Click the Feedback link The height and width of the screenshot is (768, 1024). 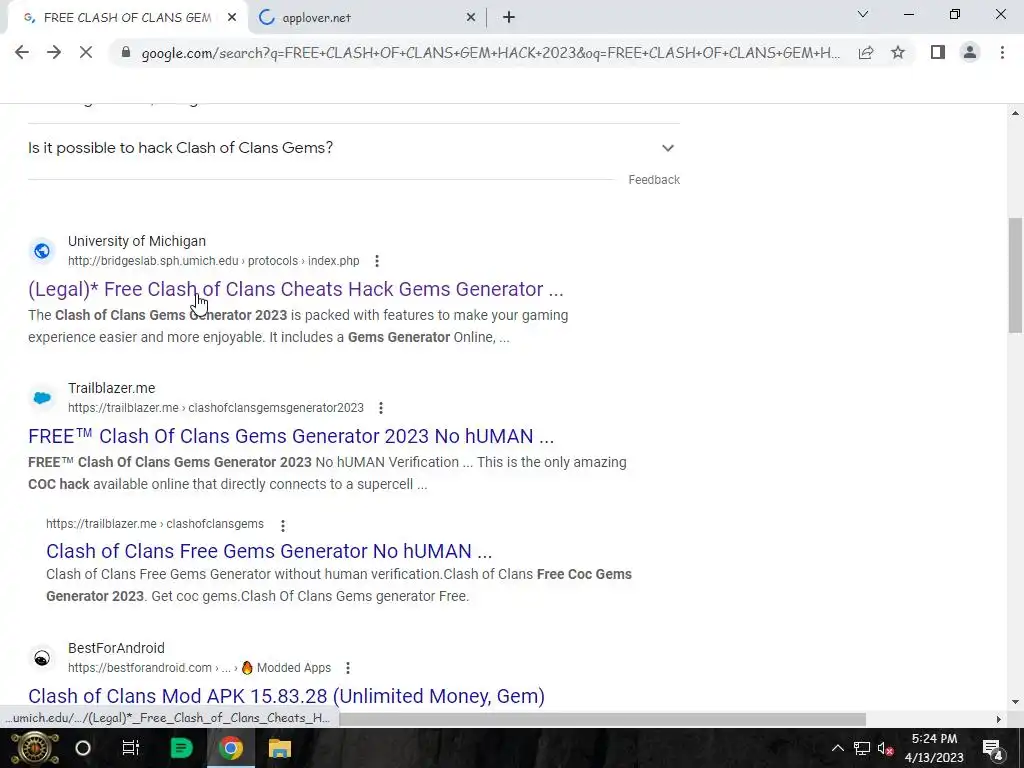tap(654, 180)
